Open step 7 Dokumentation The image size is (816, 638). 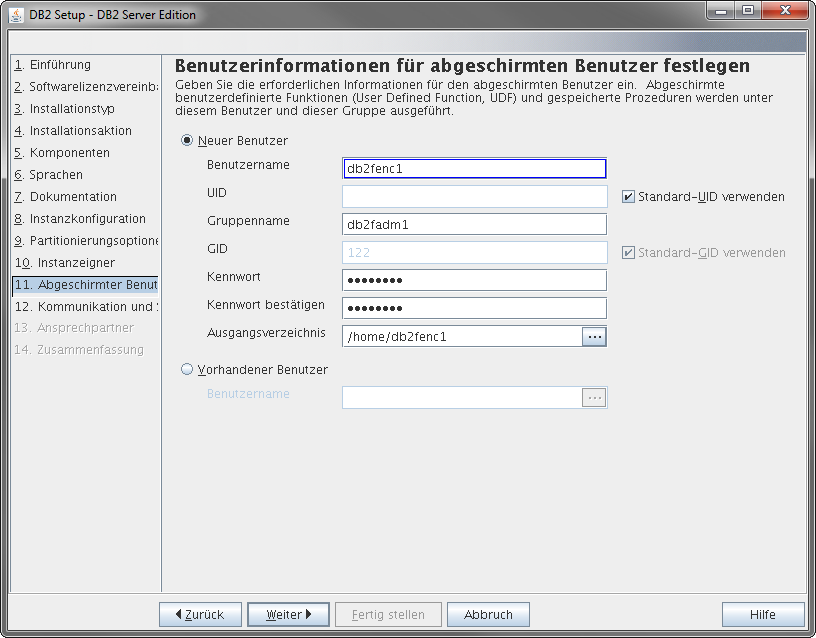66,197
